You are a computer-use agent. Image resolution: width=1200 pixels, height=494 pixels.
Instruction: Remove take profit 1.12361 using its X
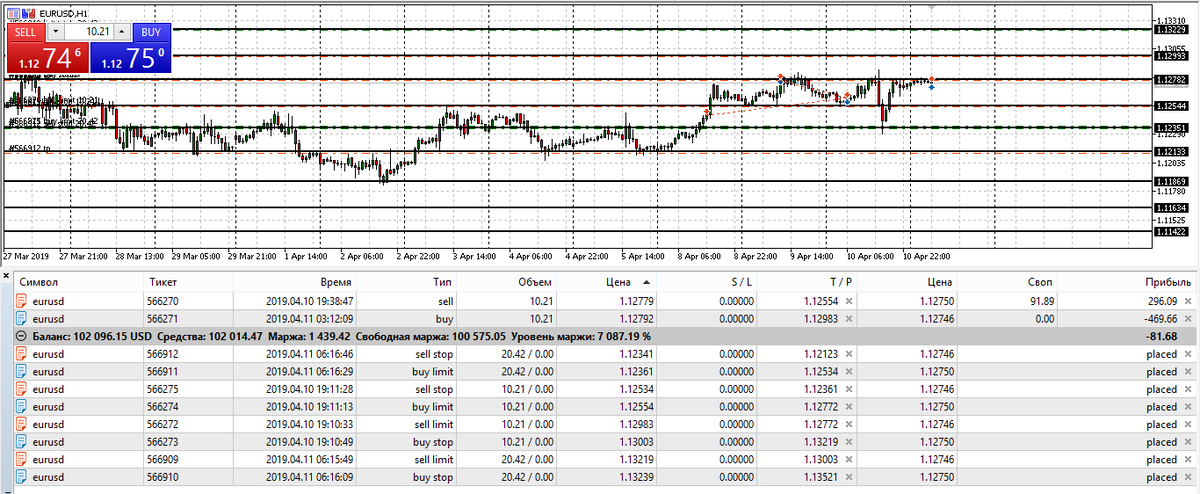848,389
